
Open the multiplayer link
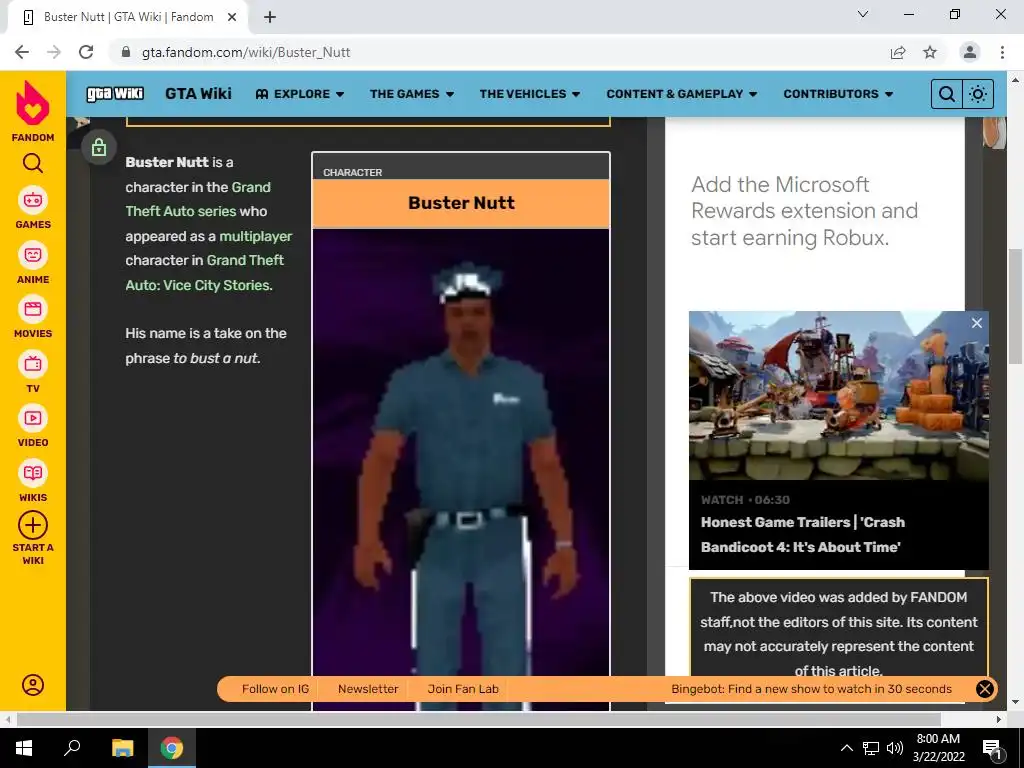(x=255, y=236)
